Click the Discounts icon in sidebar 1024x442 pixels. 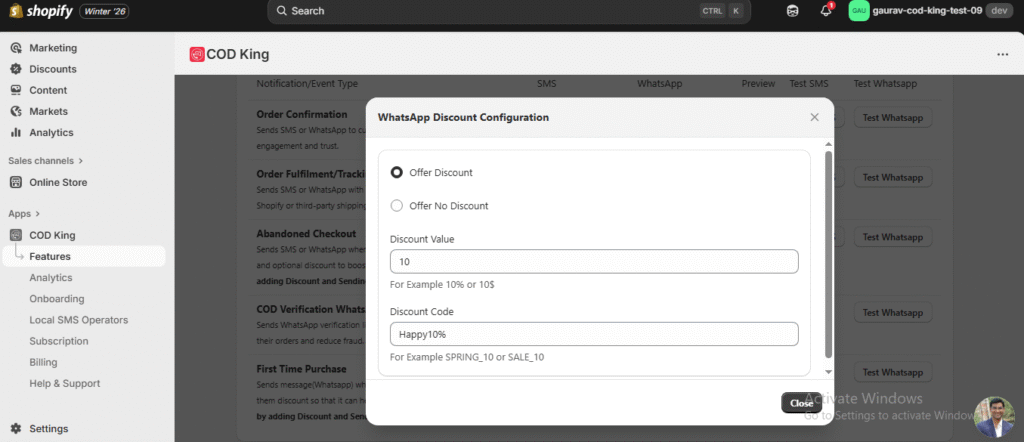coord(16,69)
